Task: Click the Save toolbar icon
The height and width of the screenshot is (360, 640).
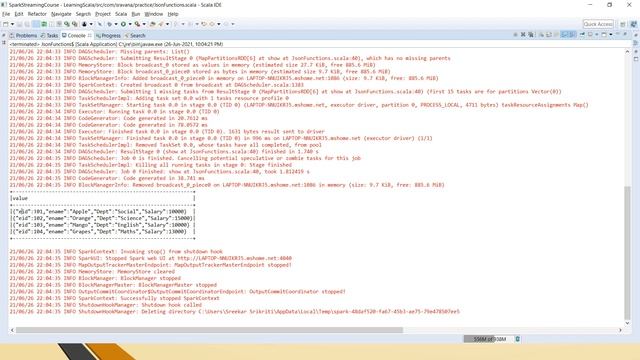Action: (x=19, y=24)
